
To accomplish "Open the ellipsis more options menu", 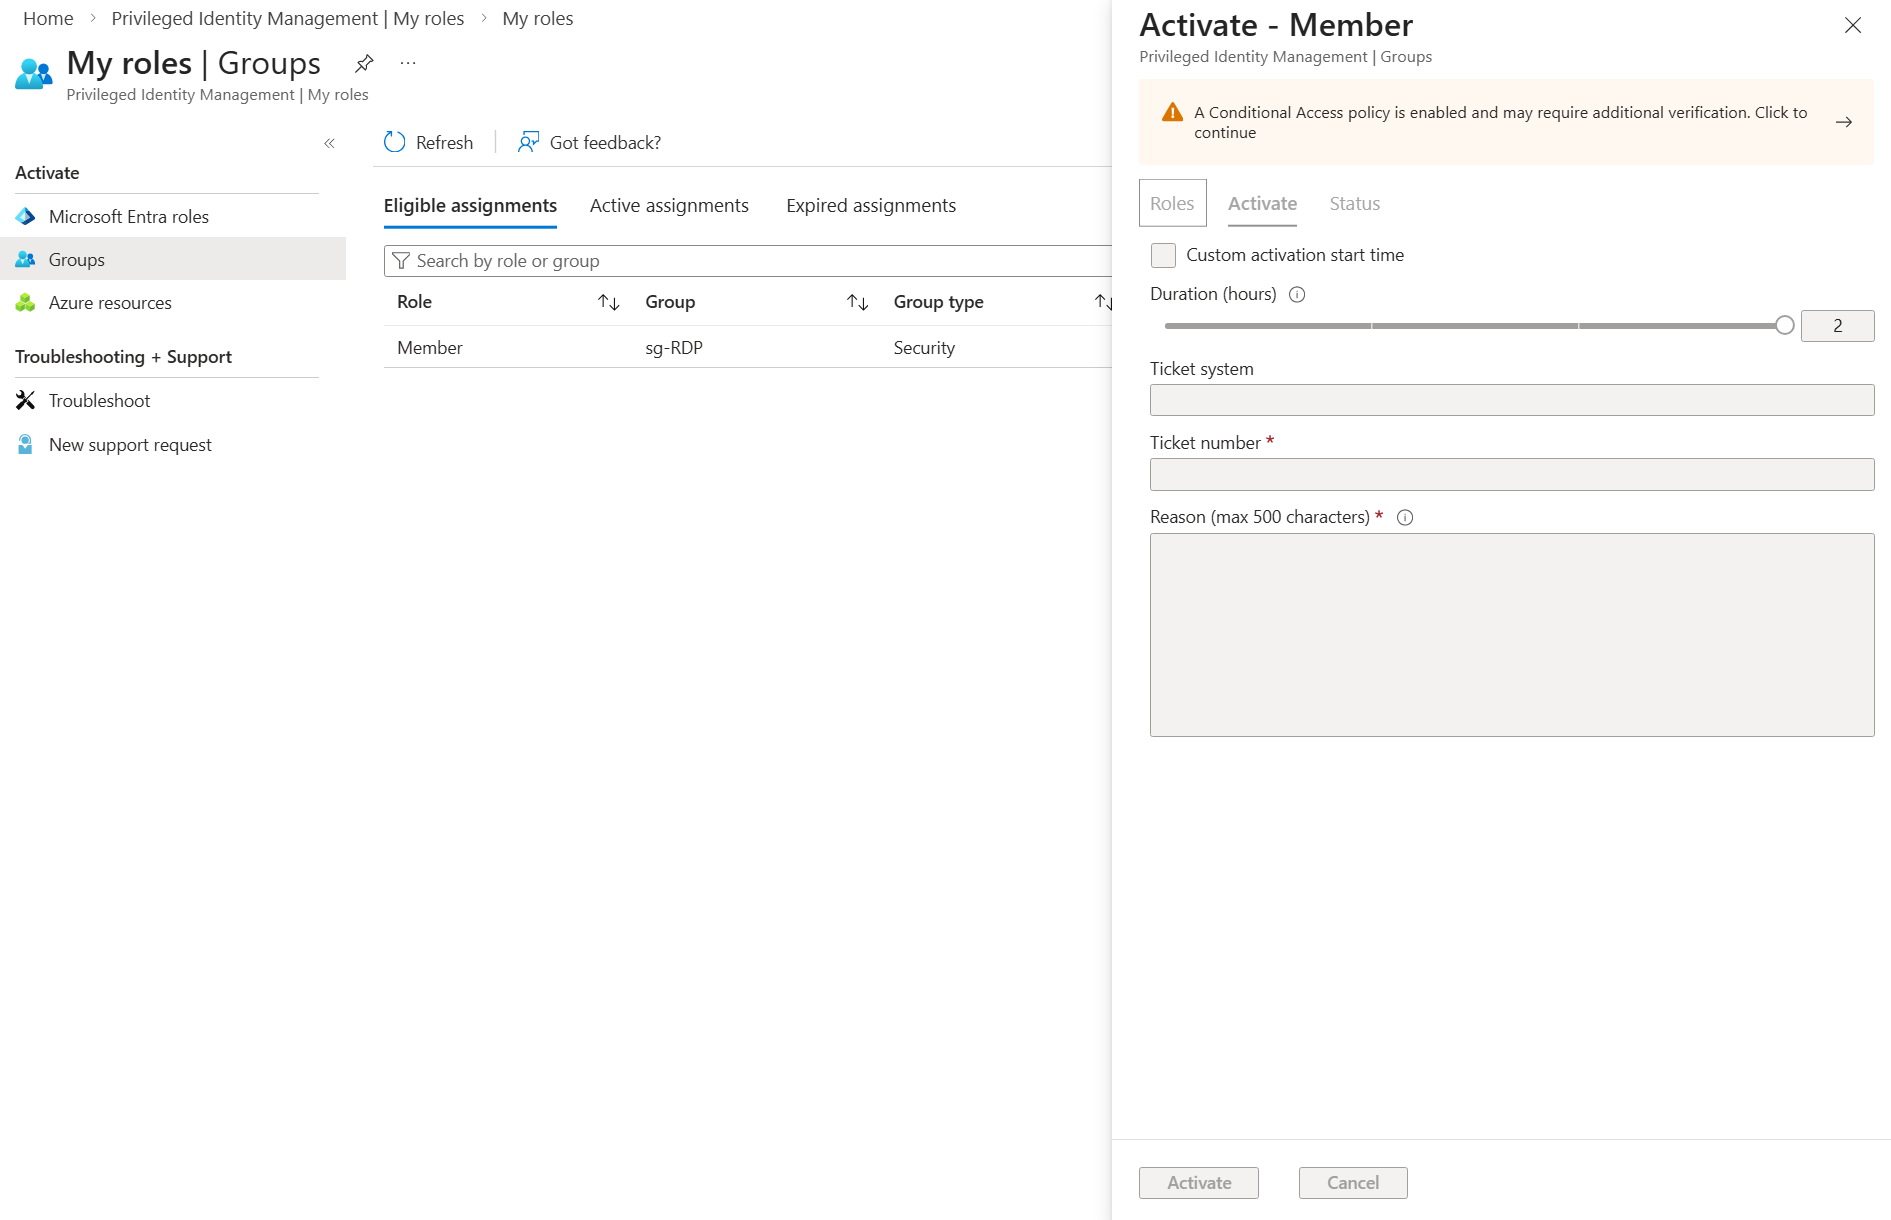I will pyautogui.click(x=408, y=63).
